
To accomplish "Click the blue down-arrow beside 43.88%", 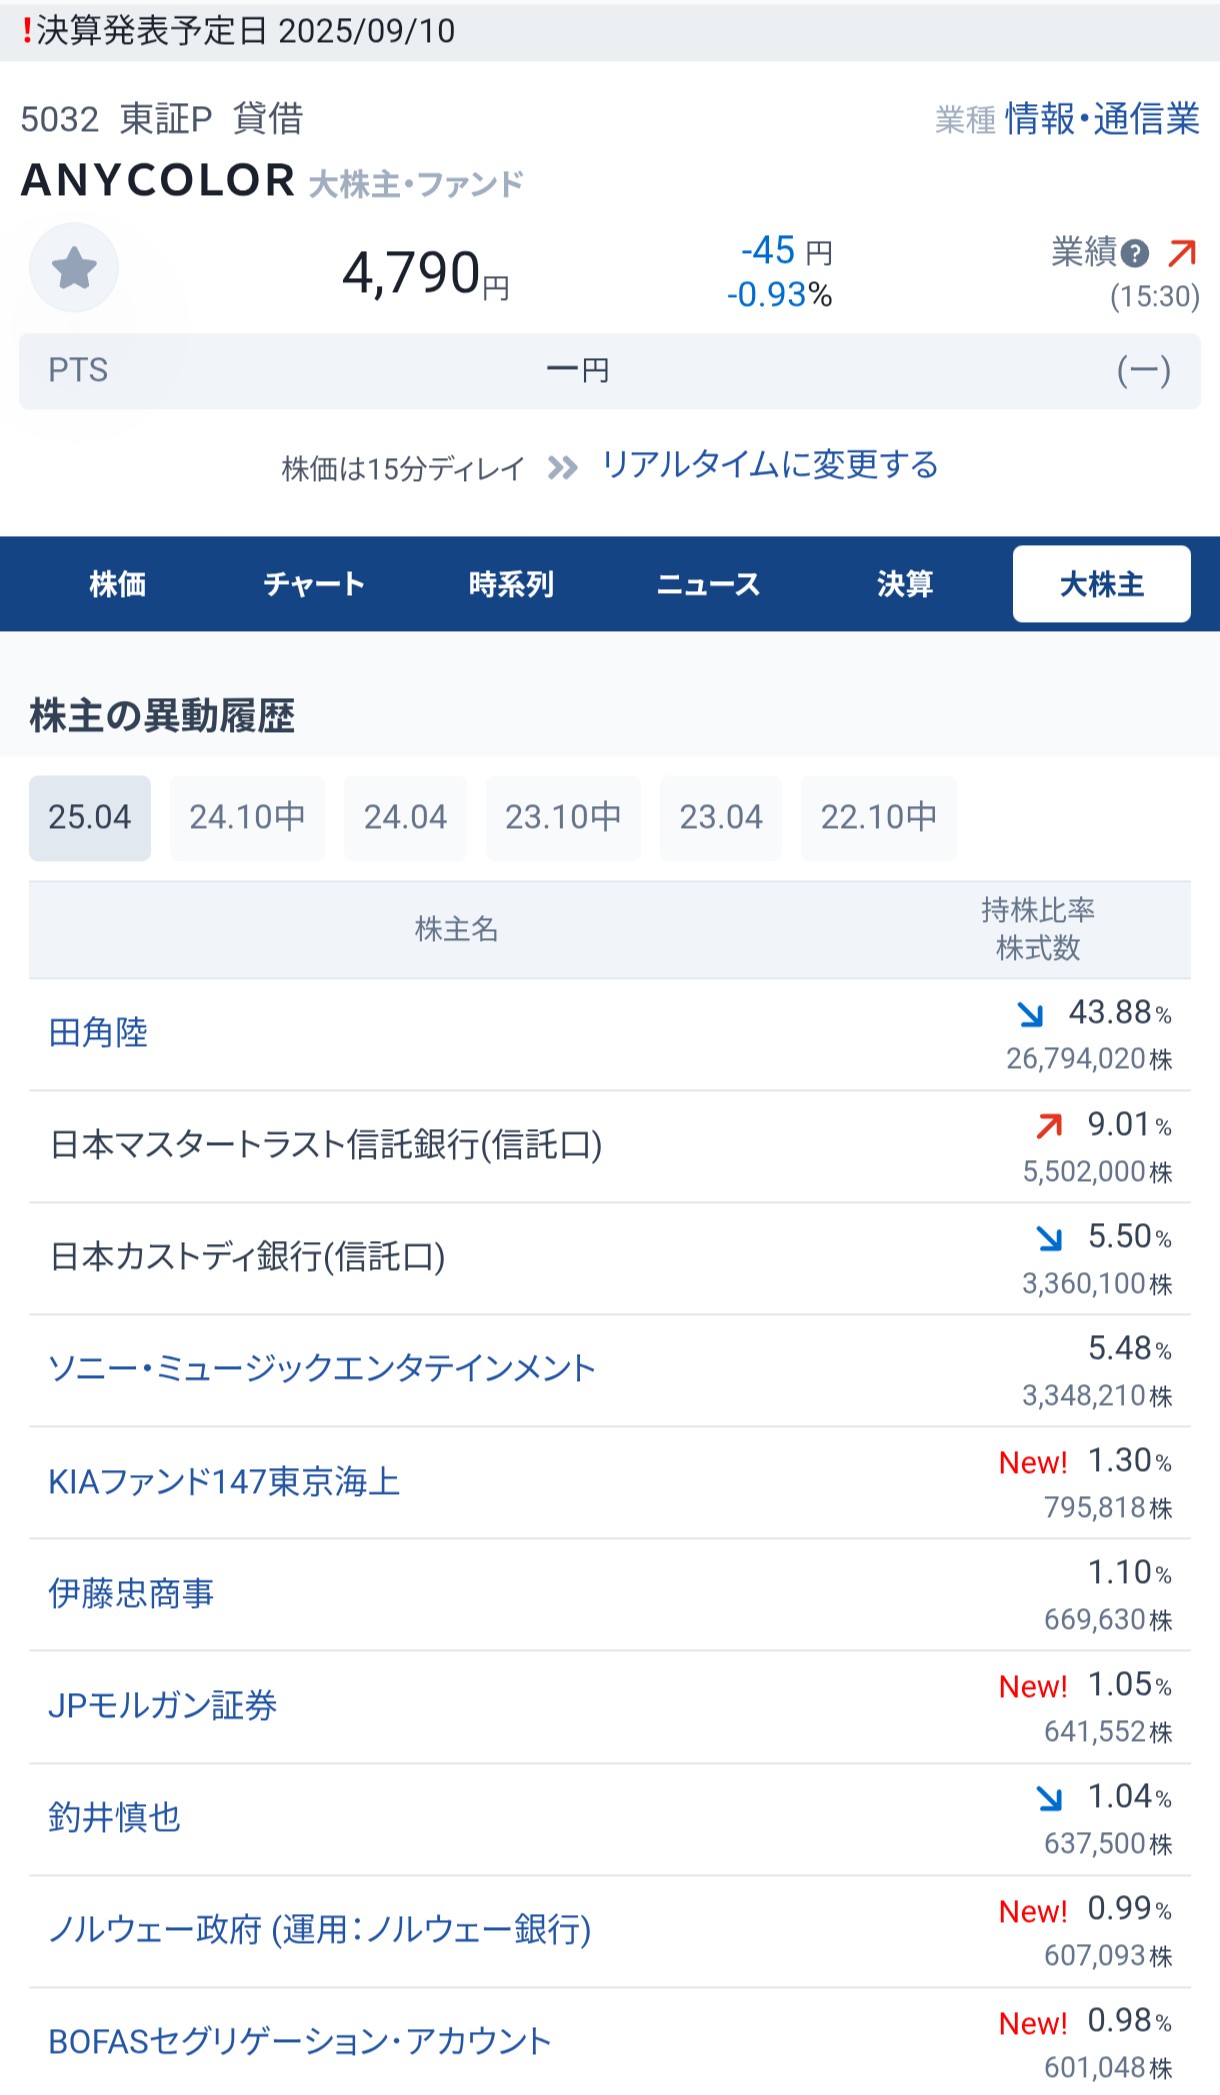I will 1030,1014.
